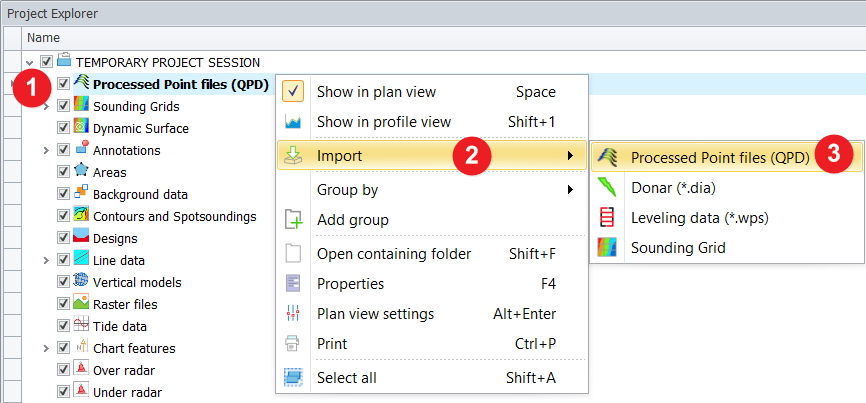The width and height of the screenshot is (866, 403).
Task: Click the Vertical models globe icon
Action: (x=82, y=282)
